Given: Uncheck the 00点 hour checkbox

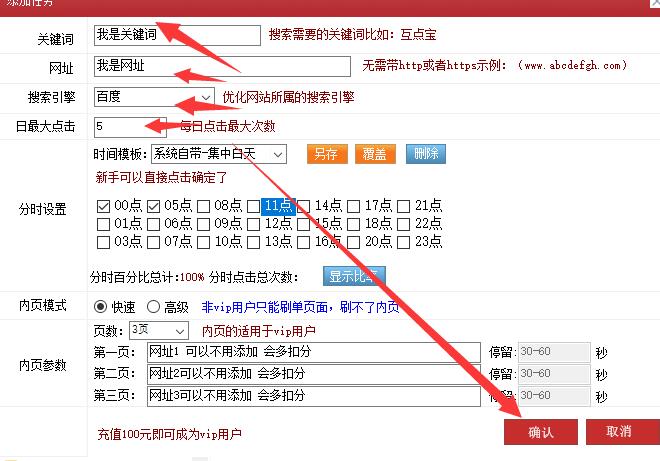Looking at the screenshot, I should pyautogui.click(x=104, y=206).
